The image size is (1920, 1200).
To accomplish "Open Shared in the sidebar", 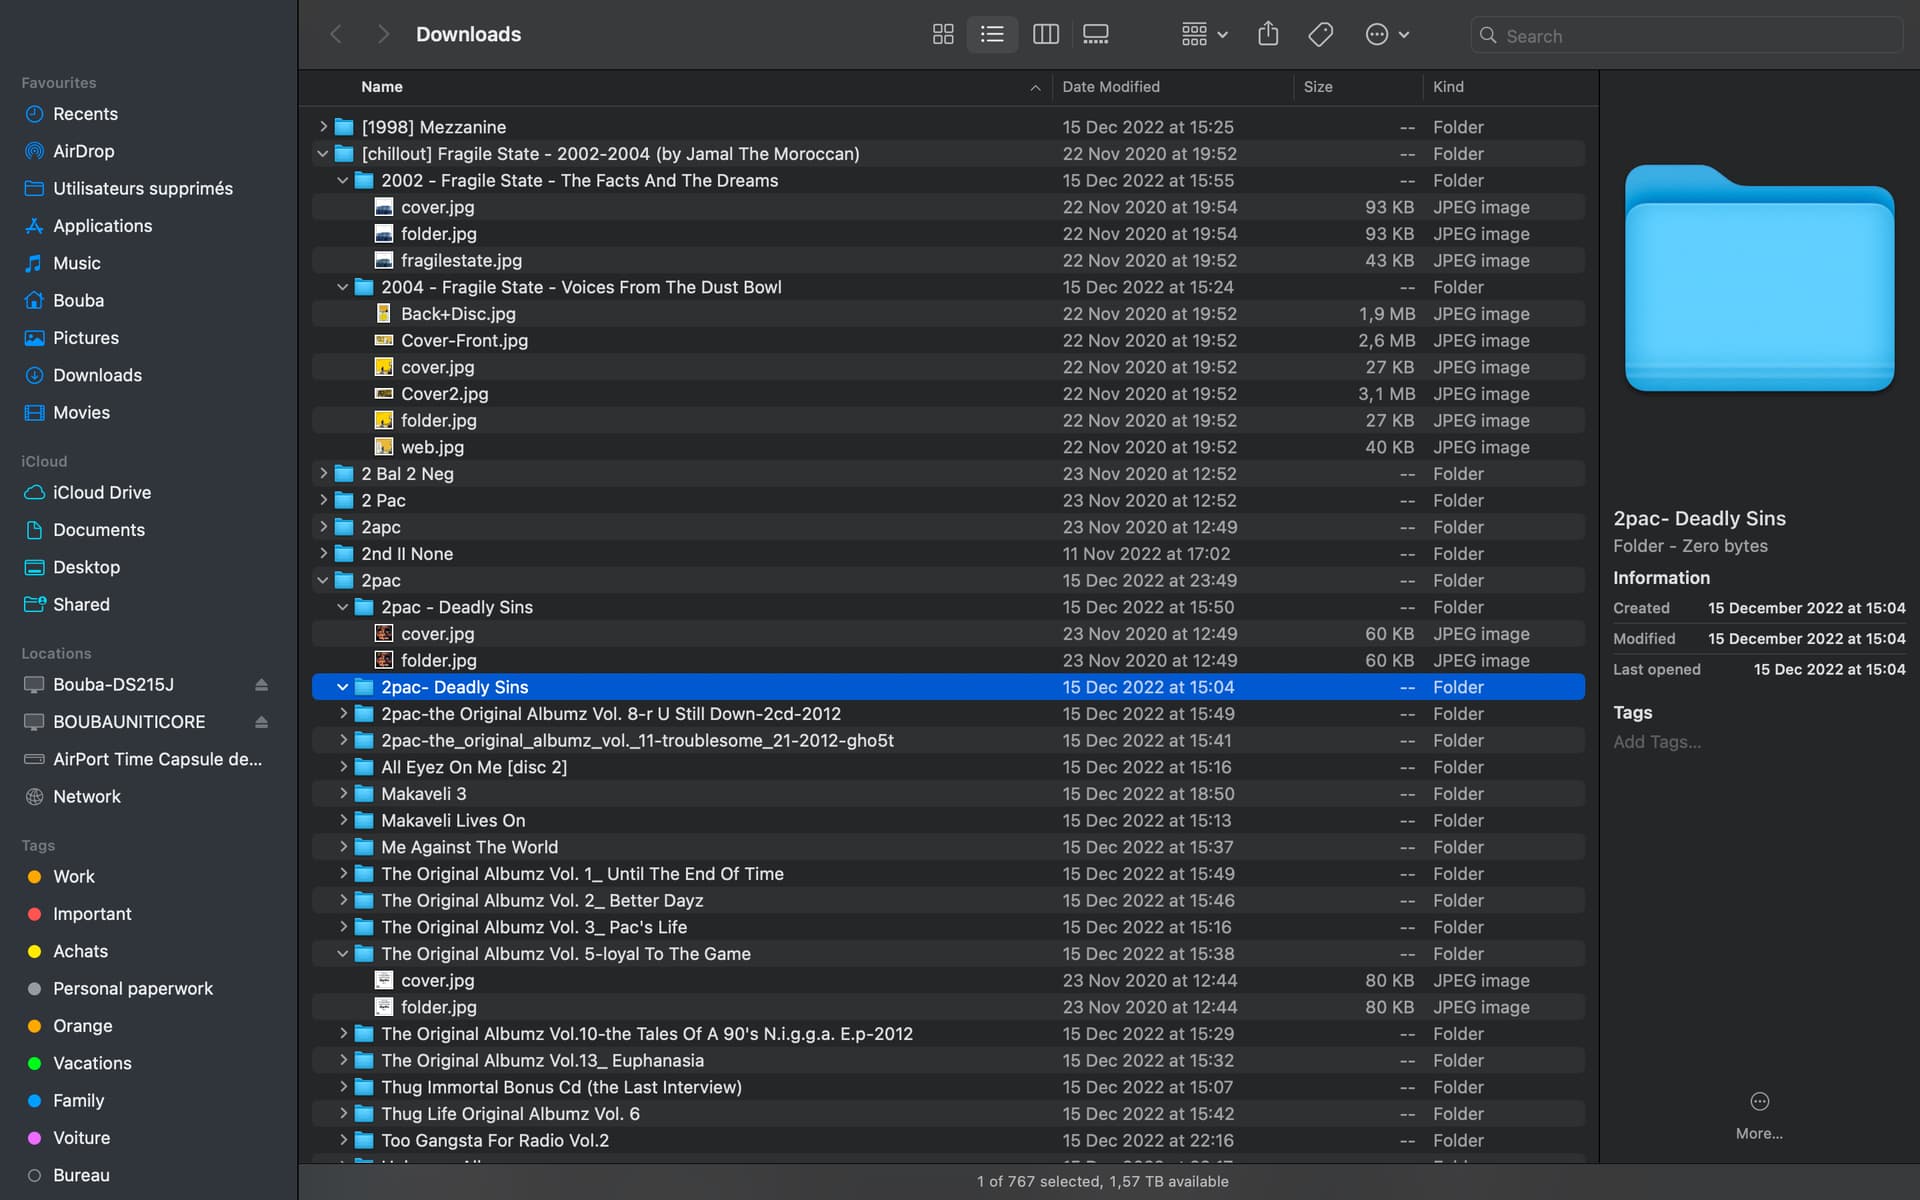I will click(x=81, y=604).
